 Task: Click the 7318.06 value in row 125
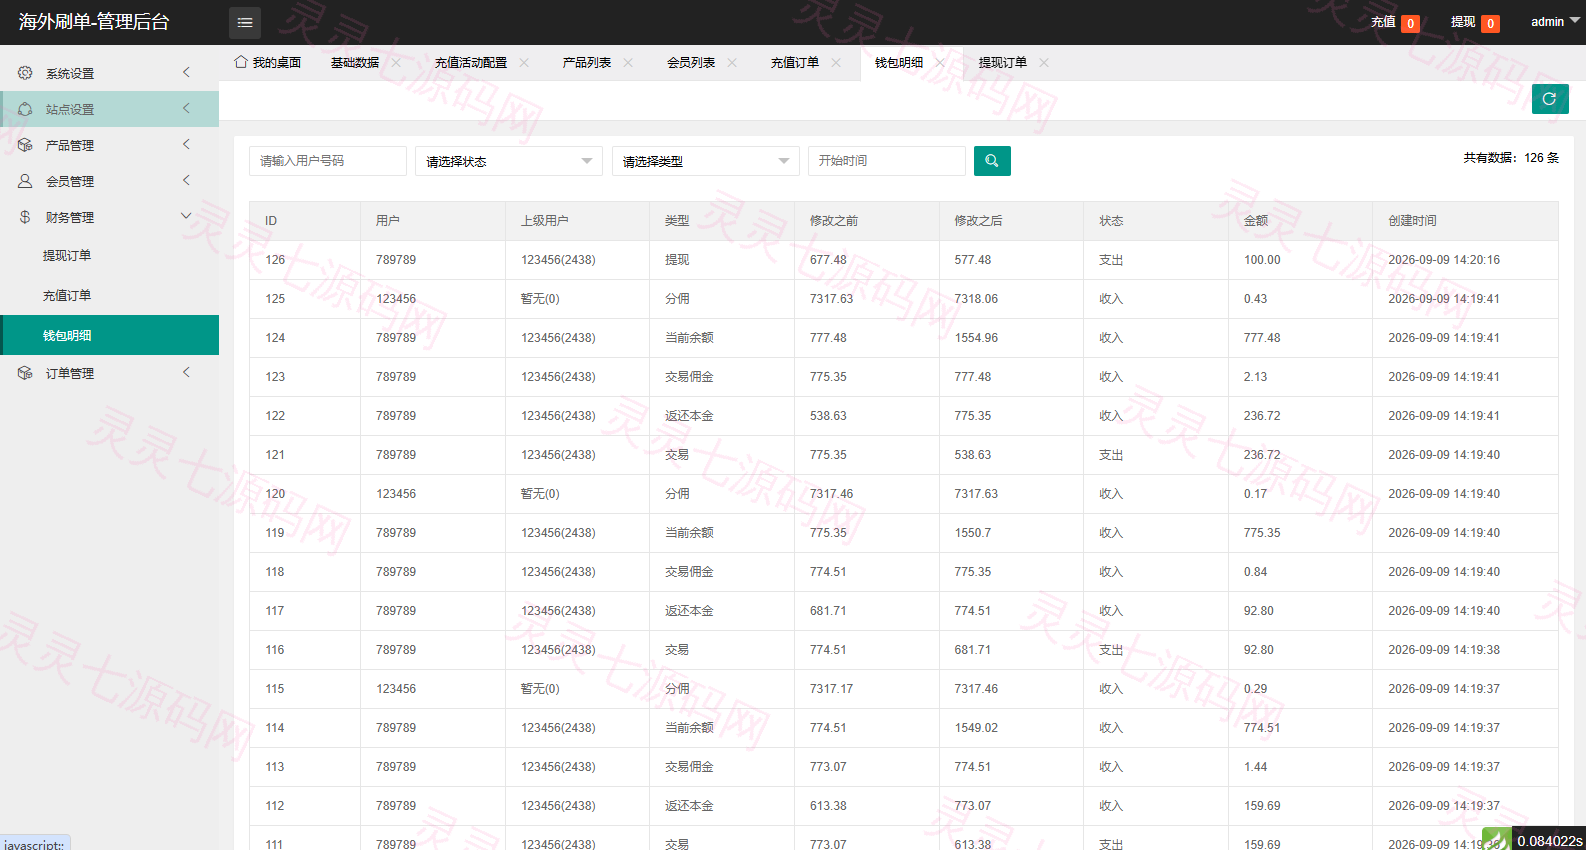tap(976, 299)
